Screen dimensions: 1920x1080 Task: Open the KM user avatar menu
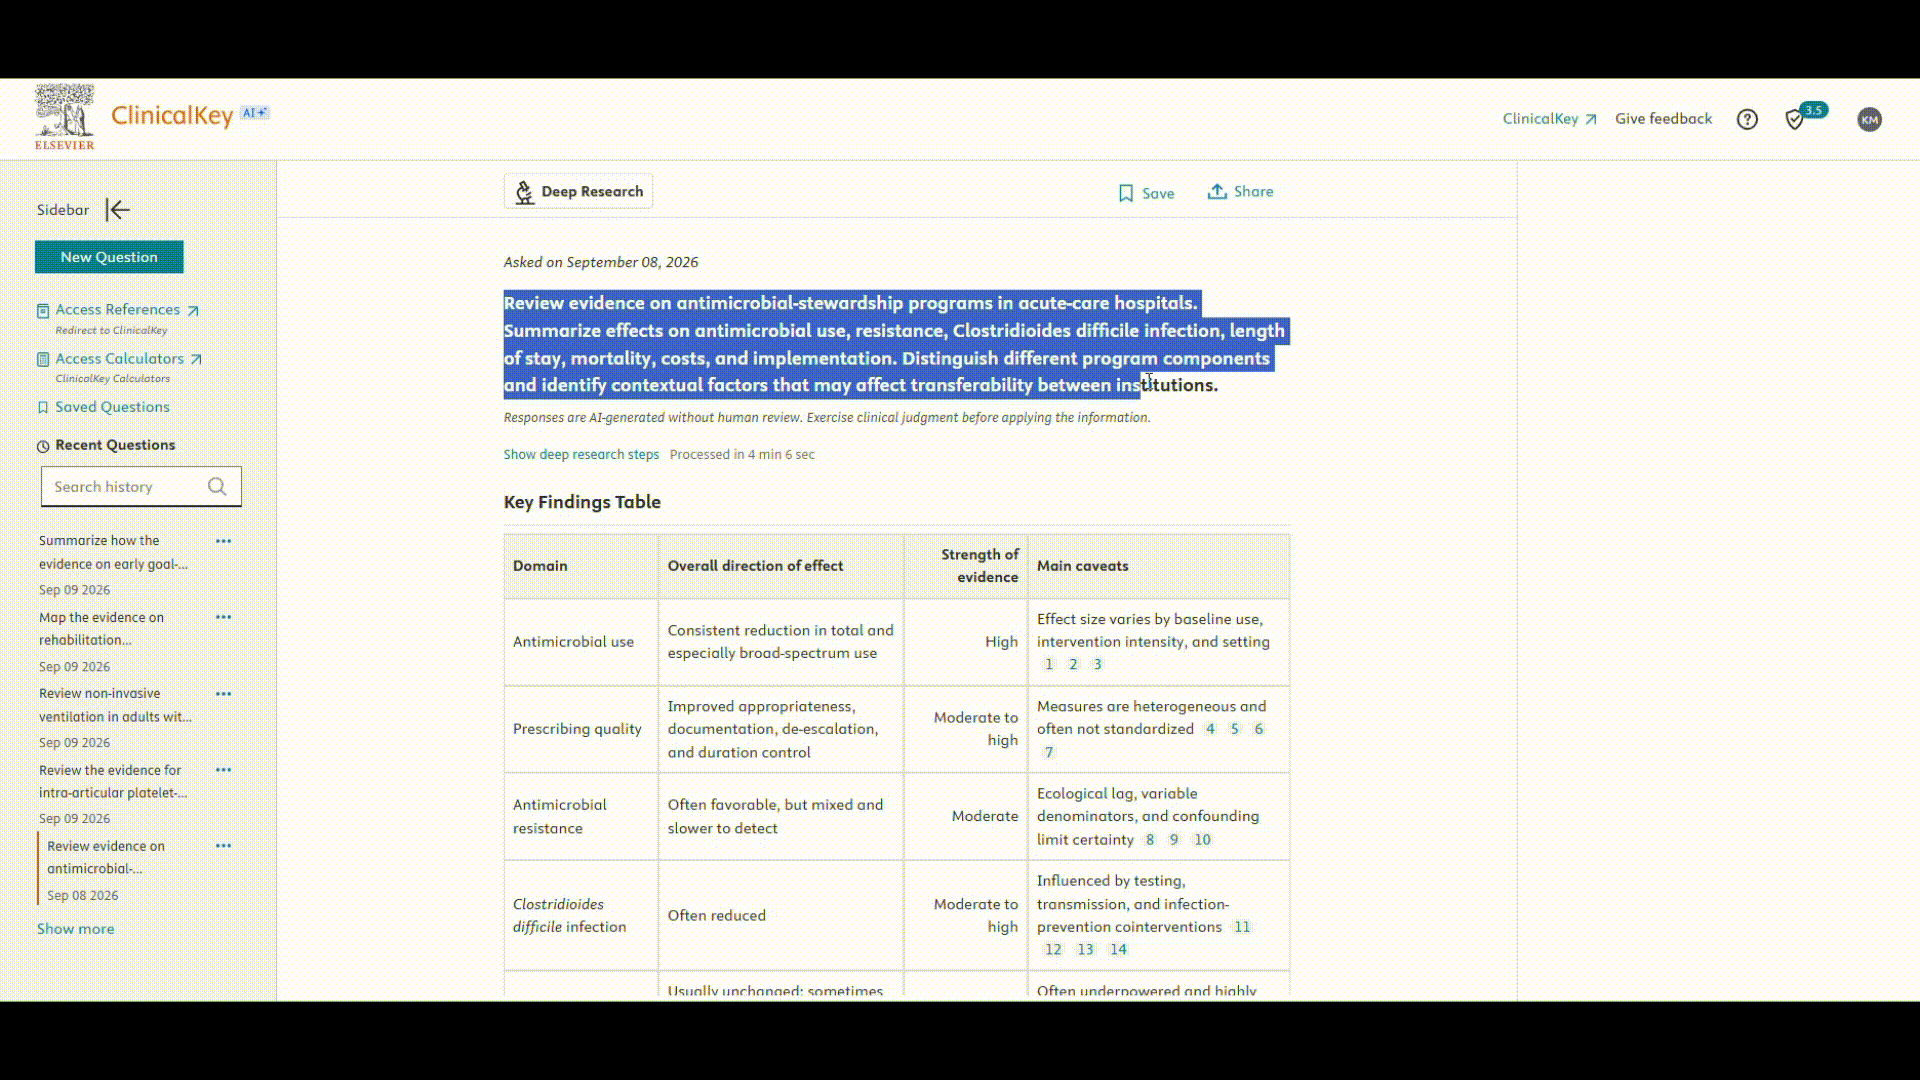(x=1869, y=120)
